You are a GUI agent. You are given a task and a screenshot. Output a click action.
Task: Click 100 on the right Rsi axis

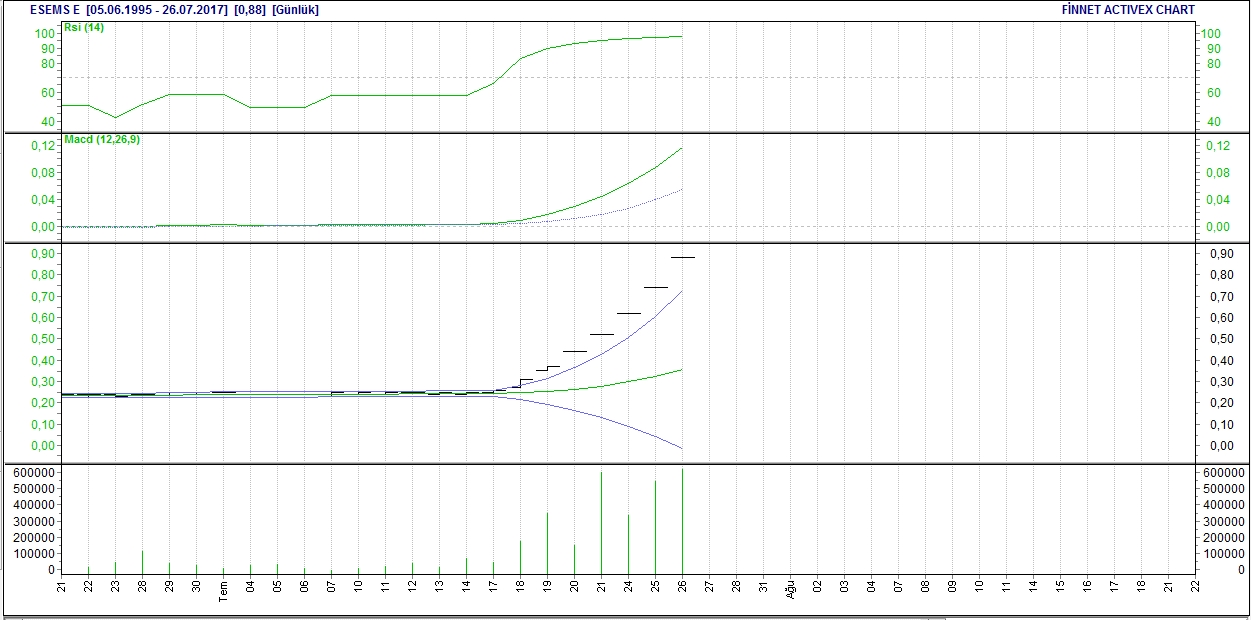1210,34
